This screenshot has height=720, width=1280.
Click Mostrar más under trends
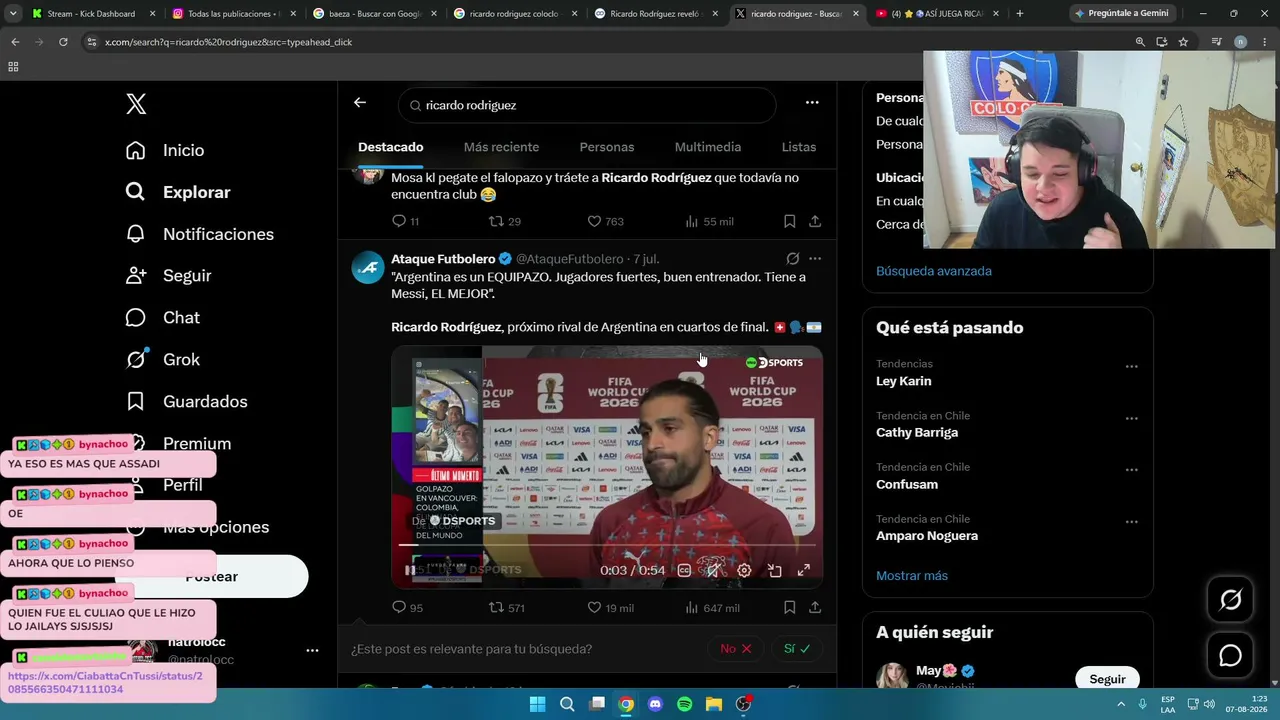[912, 576]
